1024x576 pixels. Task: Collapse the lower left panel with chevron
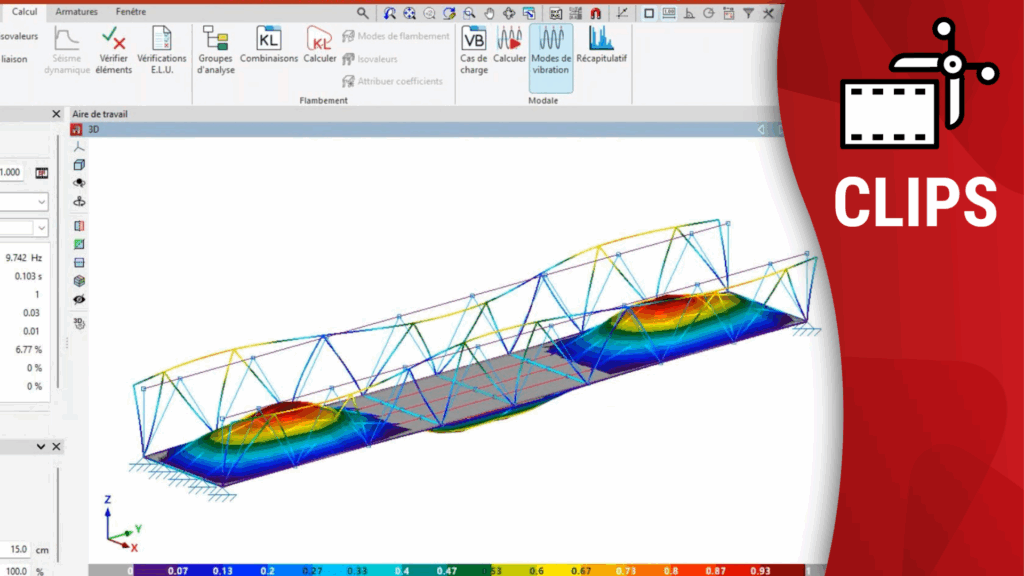coord(41,446)
